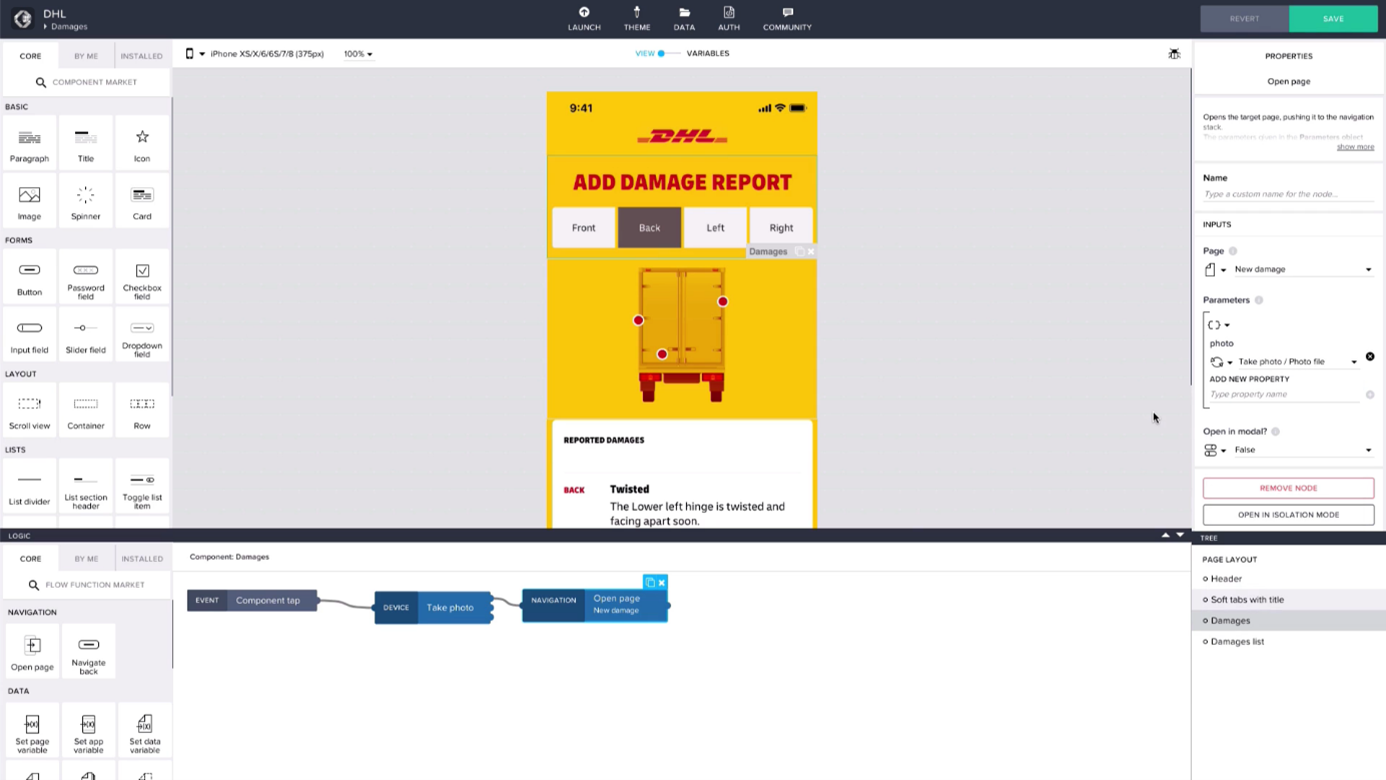Select the Dropdown field component

pos(142,336)
